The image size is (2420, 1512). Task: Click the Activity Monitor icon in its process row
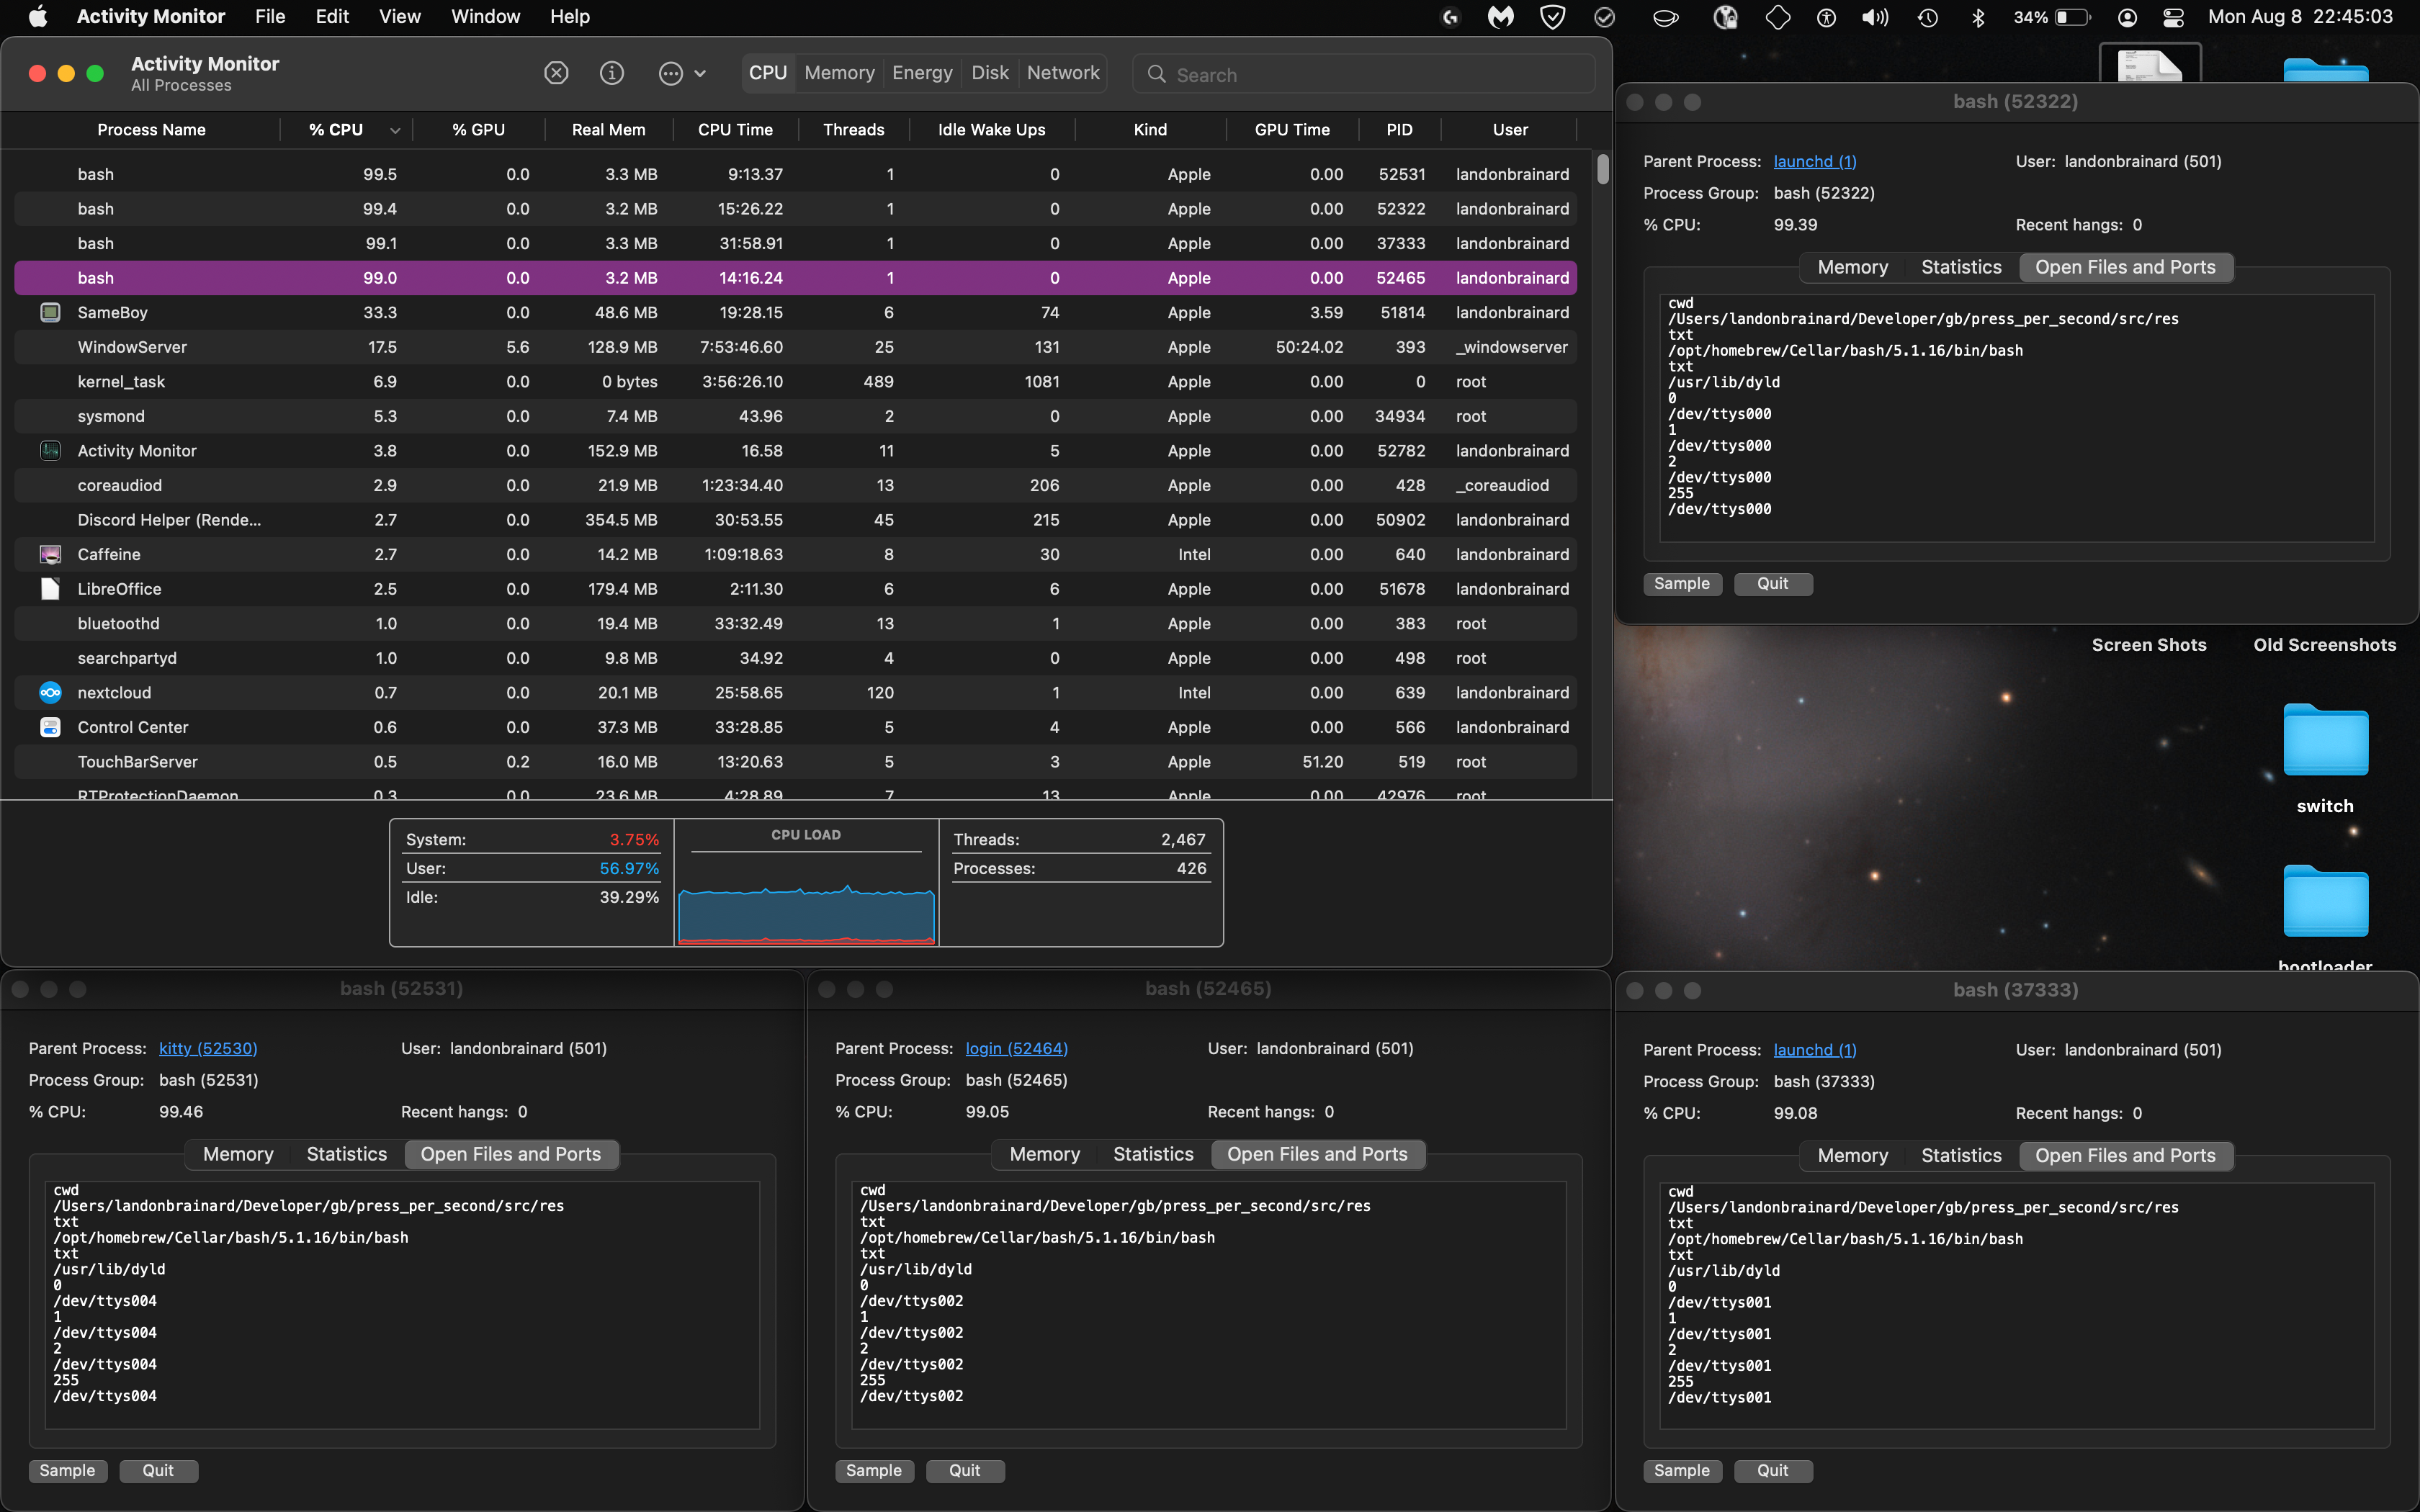[x=50, y=451]
